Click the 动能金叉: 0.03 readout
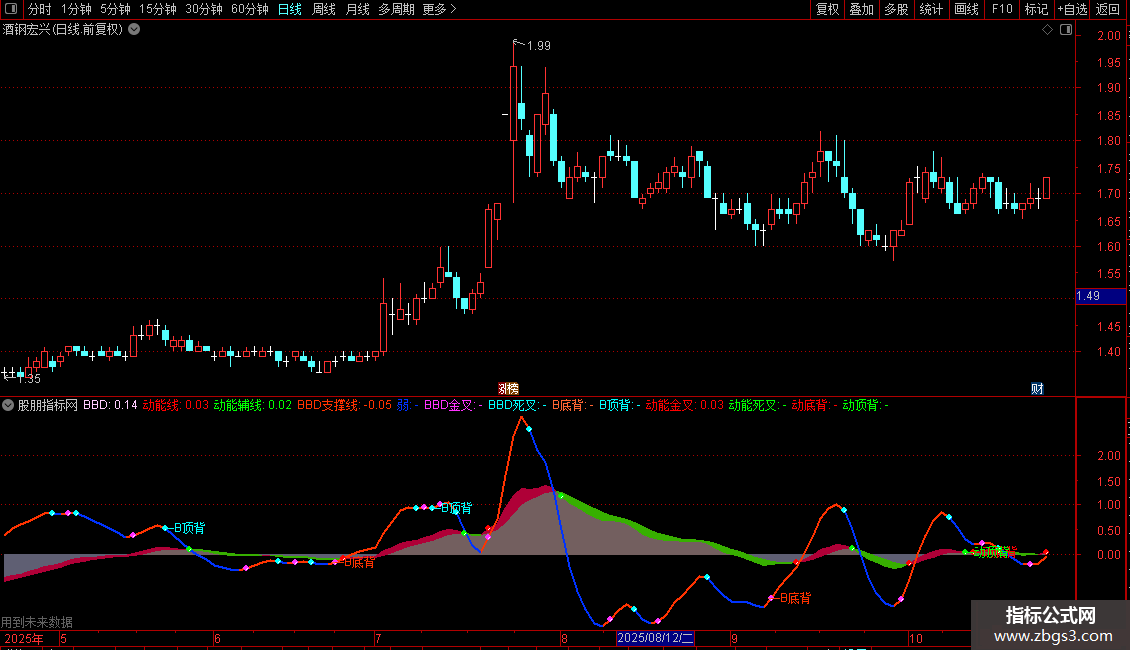Viewport: 1130px width, 650px height. [685, 405]
